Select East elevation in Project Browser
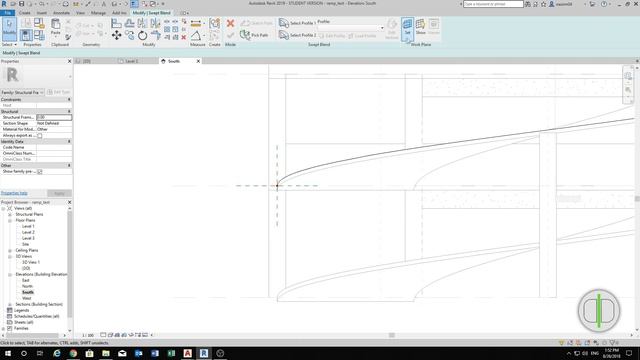640x360 pixels. 26,280
